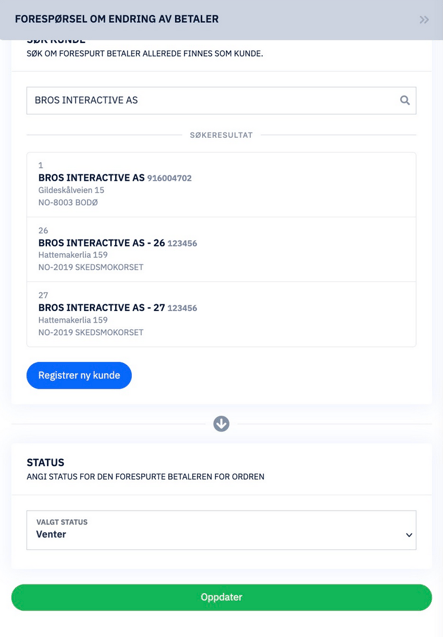Click the Søkeresultat divider label
Screen dimensions: 443x637
pyautogui.click(x=221, y=135)
